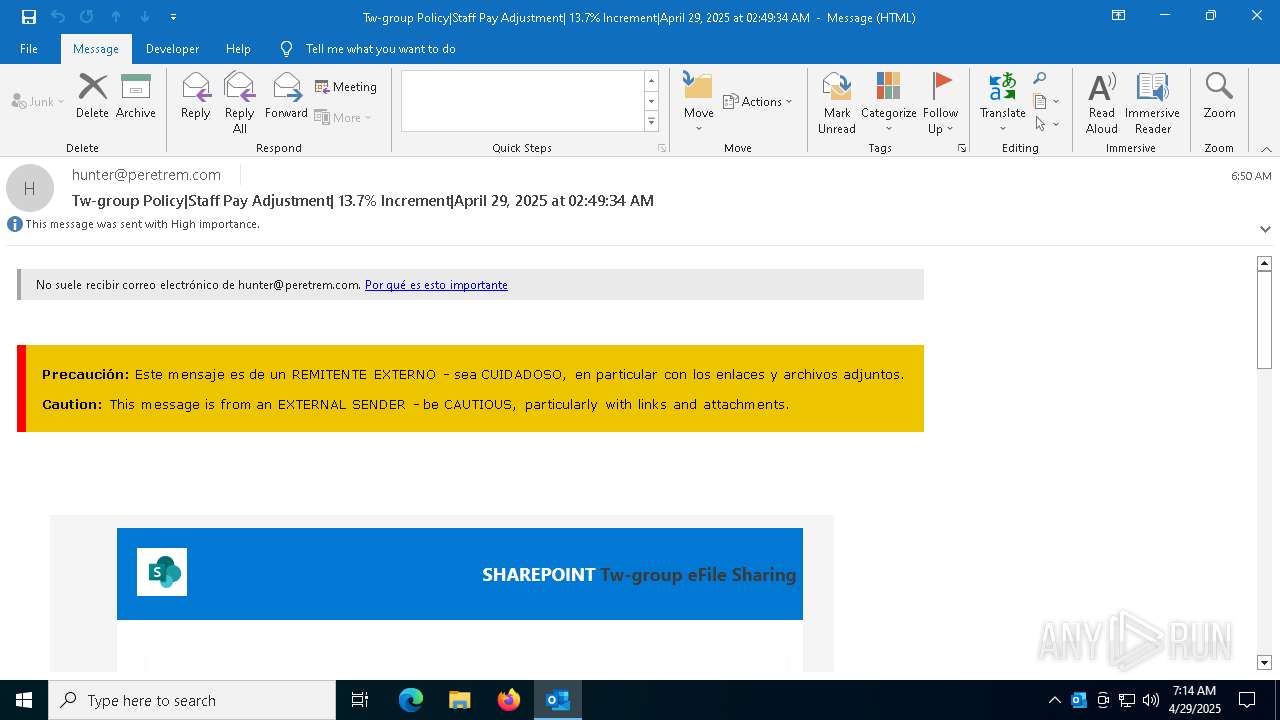Screen dimensions: 1280x720
Task: Customize Quick Access Toolbar dropdown
Action: [x=173, y=16]
